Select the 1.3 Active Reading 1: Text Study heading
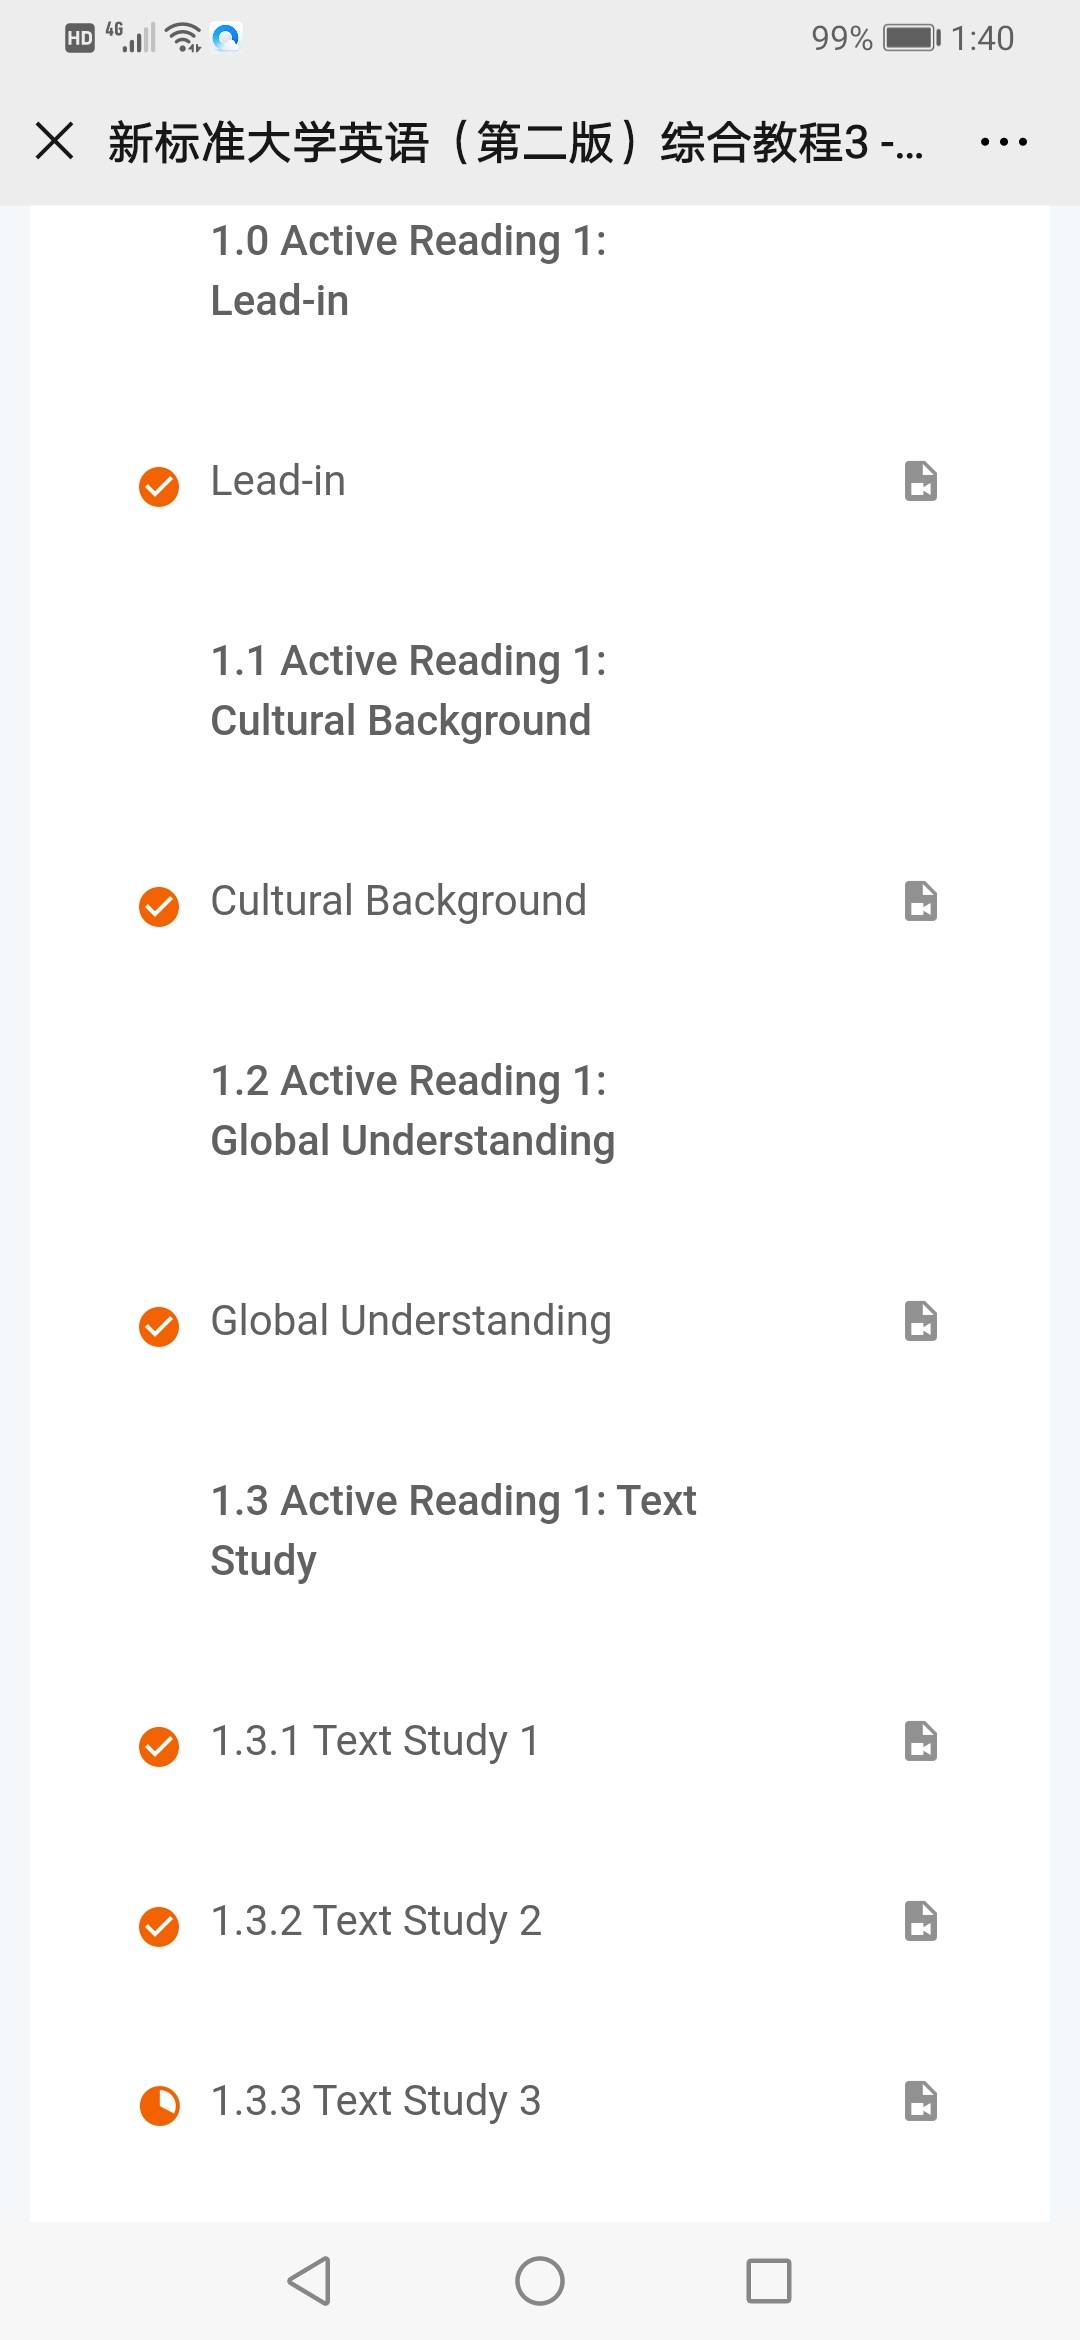Viewport: 1080px width, 2340px height. tap(452, 1531)
